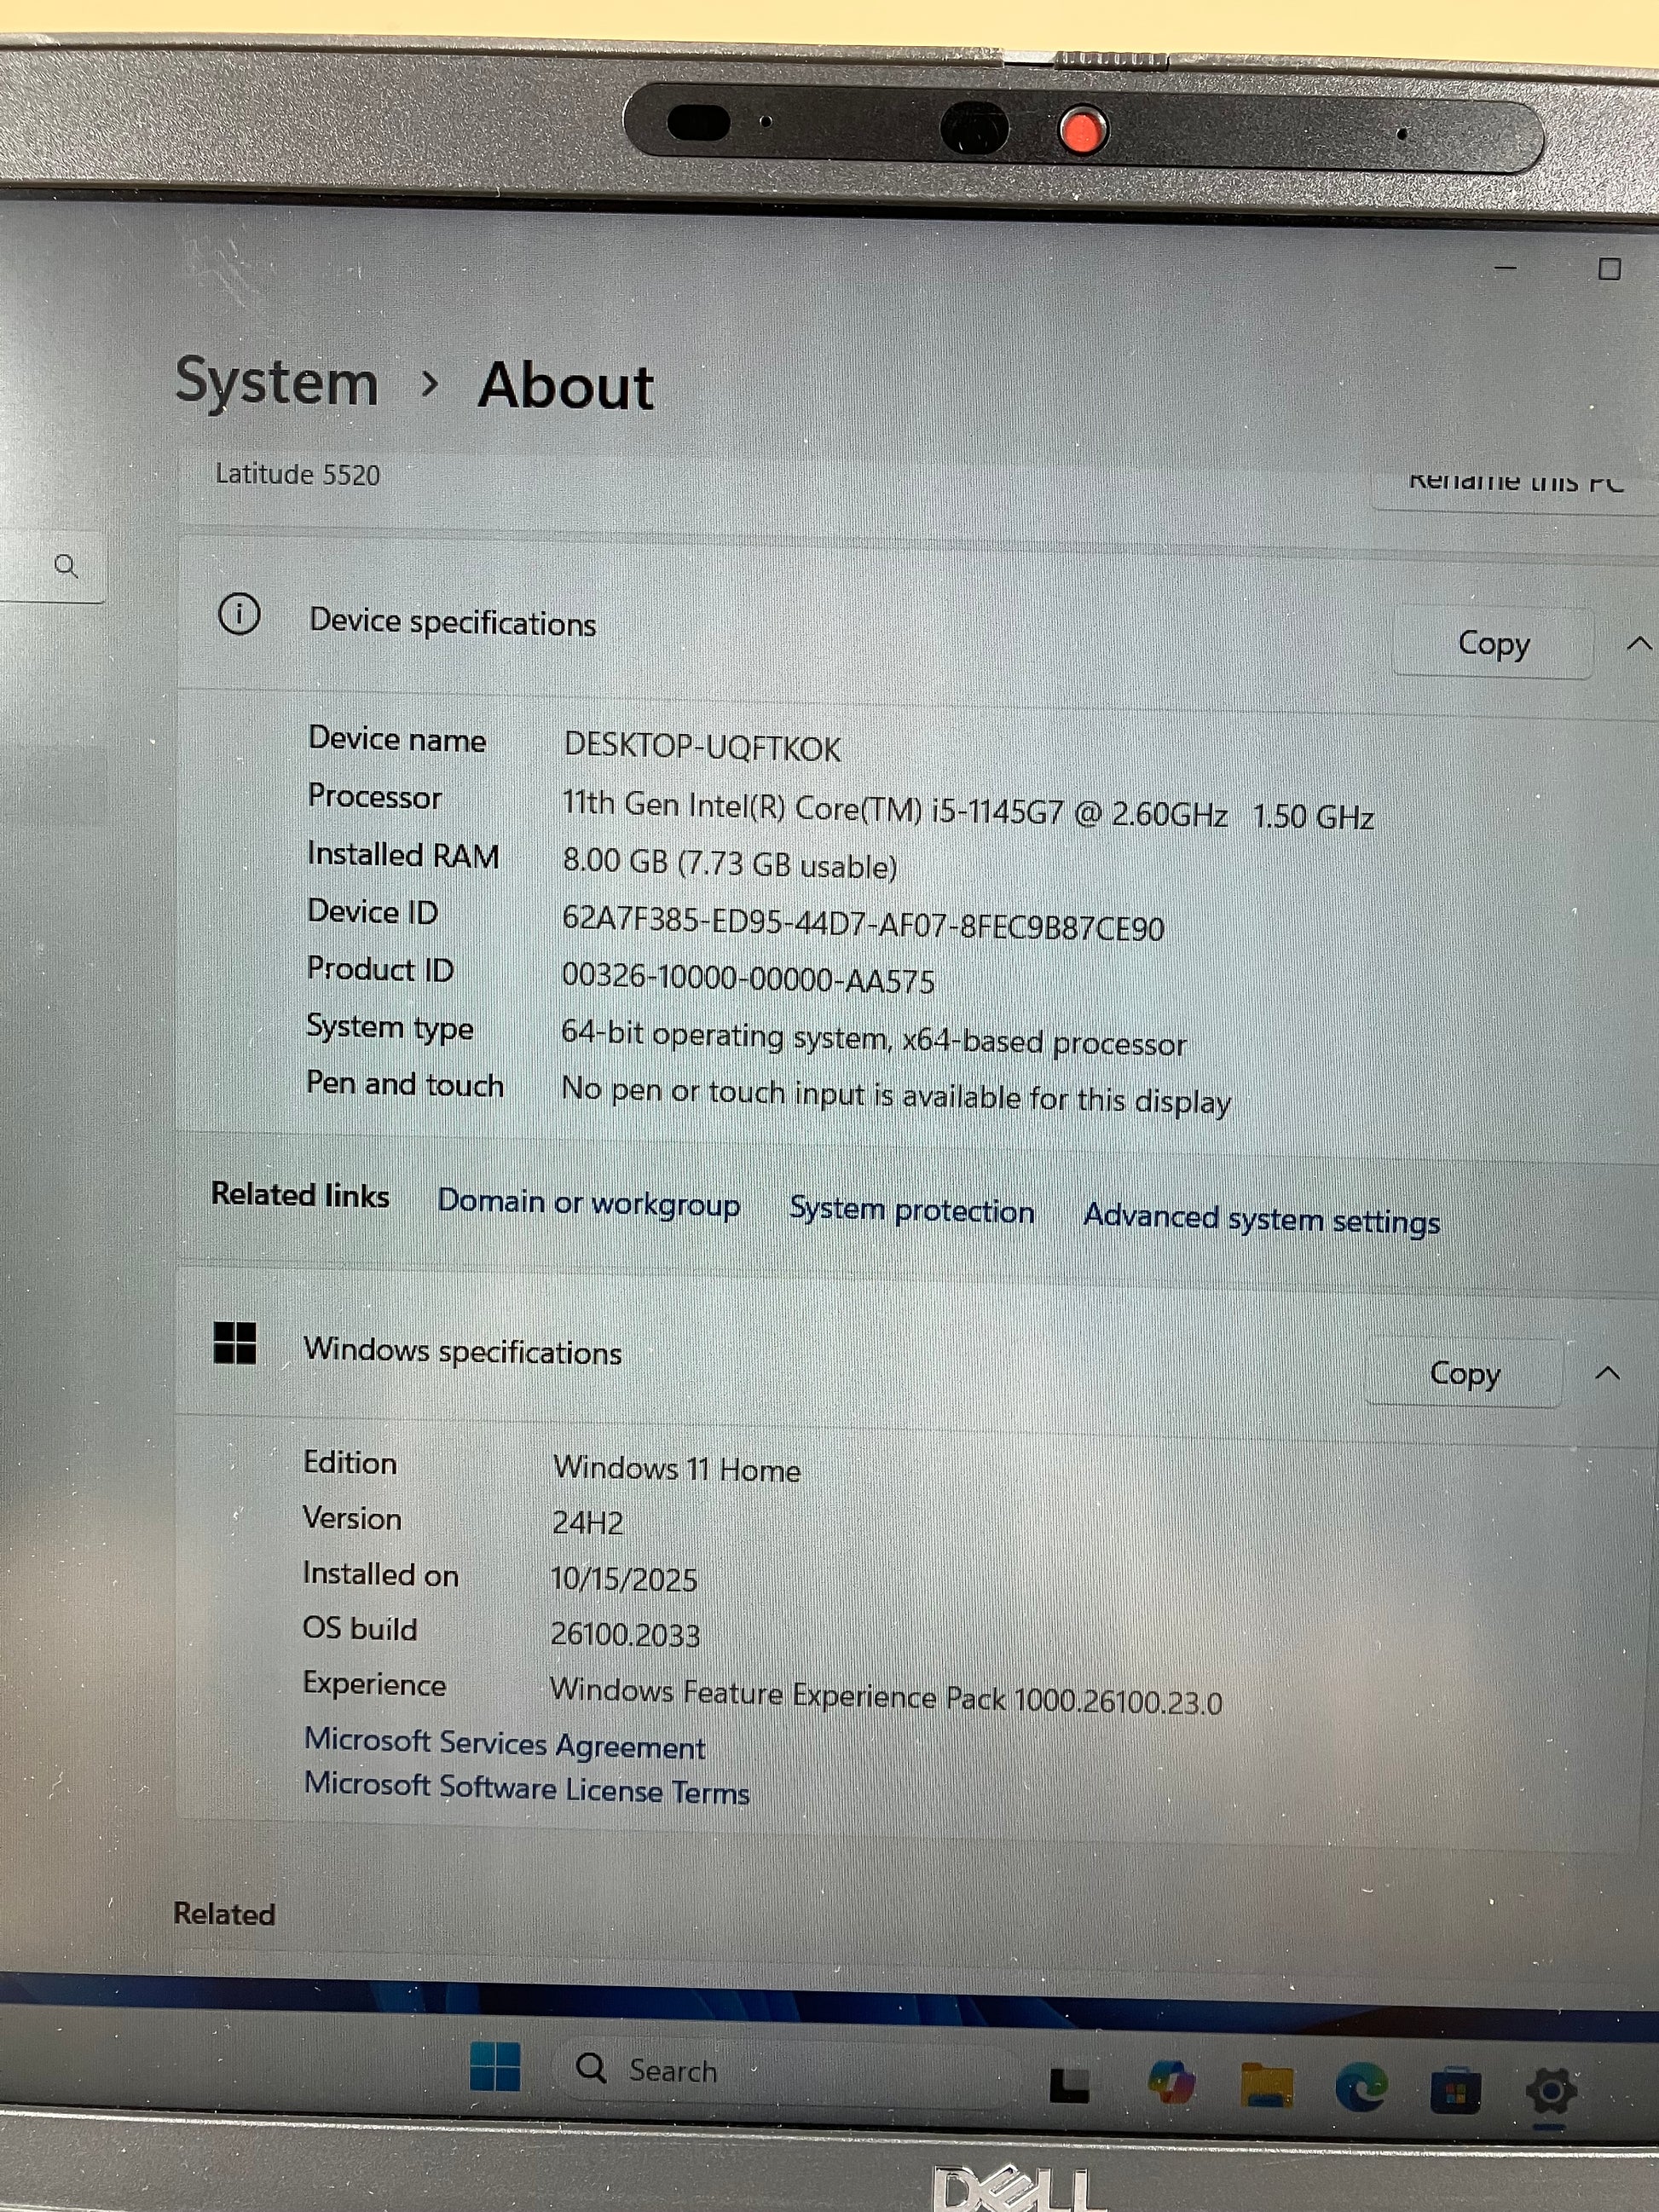This screenshot has height=2212, width=1659.
Task: Go back to System in breadcrumb
Action: pyautogui.click(x=277, y=382)
